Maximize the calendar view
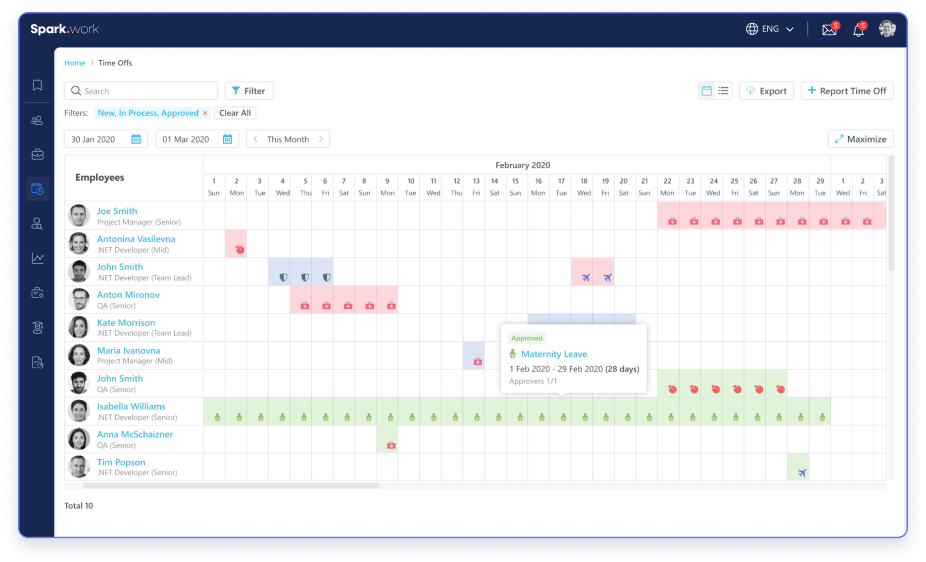The width and height of the screenshot is (926, 562). click(860, 139)
